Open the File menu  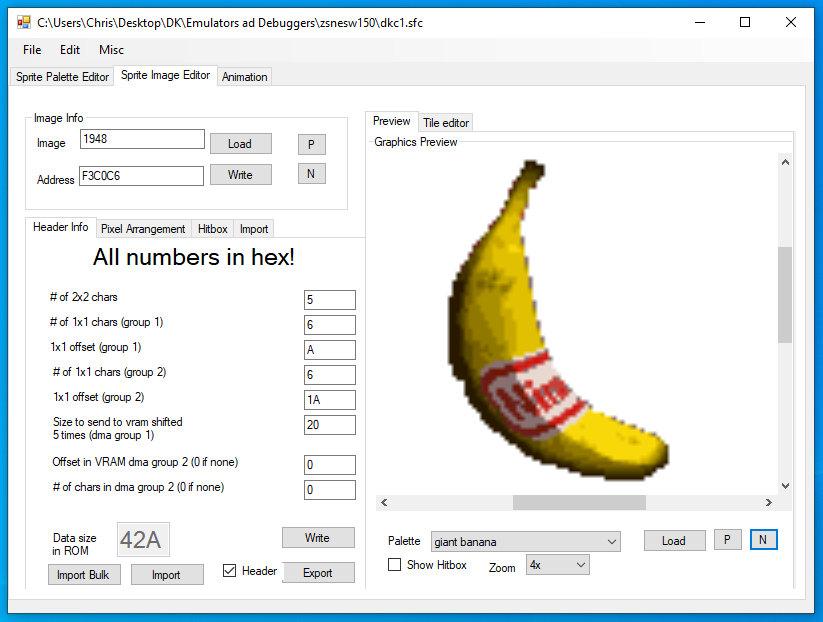click(x=32, y=50)
